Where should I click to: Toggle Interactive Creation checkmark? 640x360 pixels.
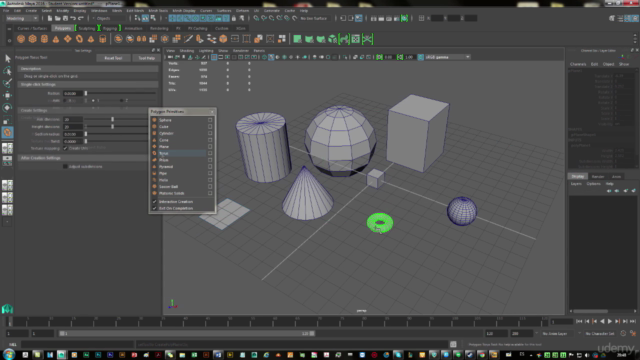(x=154, y=202)
